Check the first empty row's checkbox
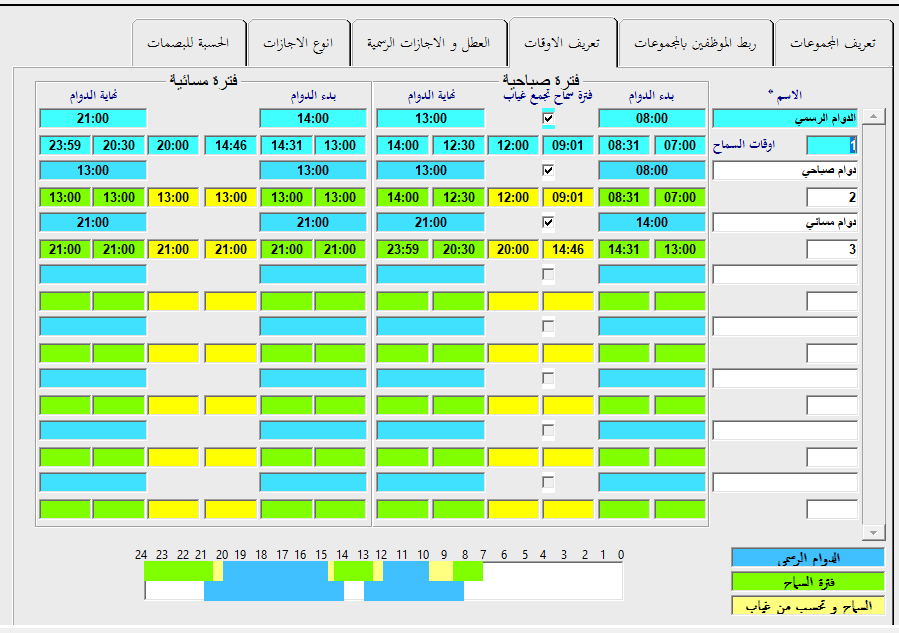899x633 pixels. [x=548, y=275]
